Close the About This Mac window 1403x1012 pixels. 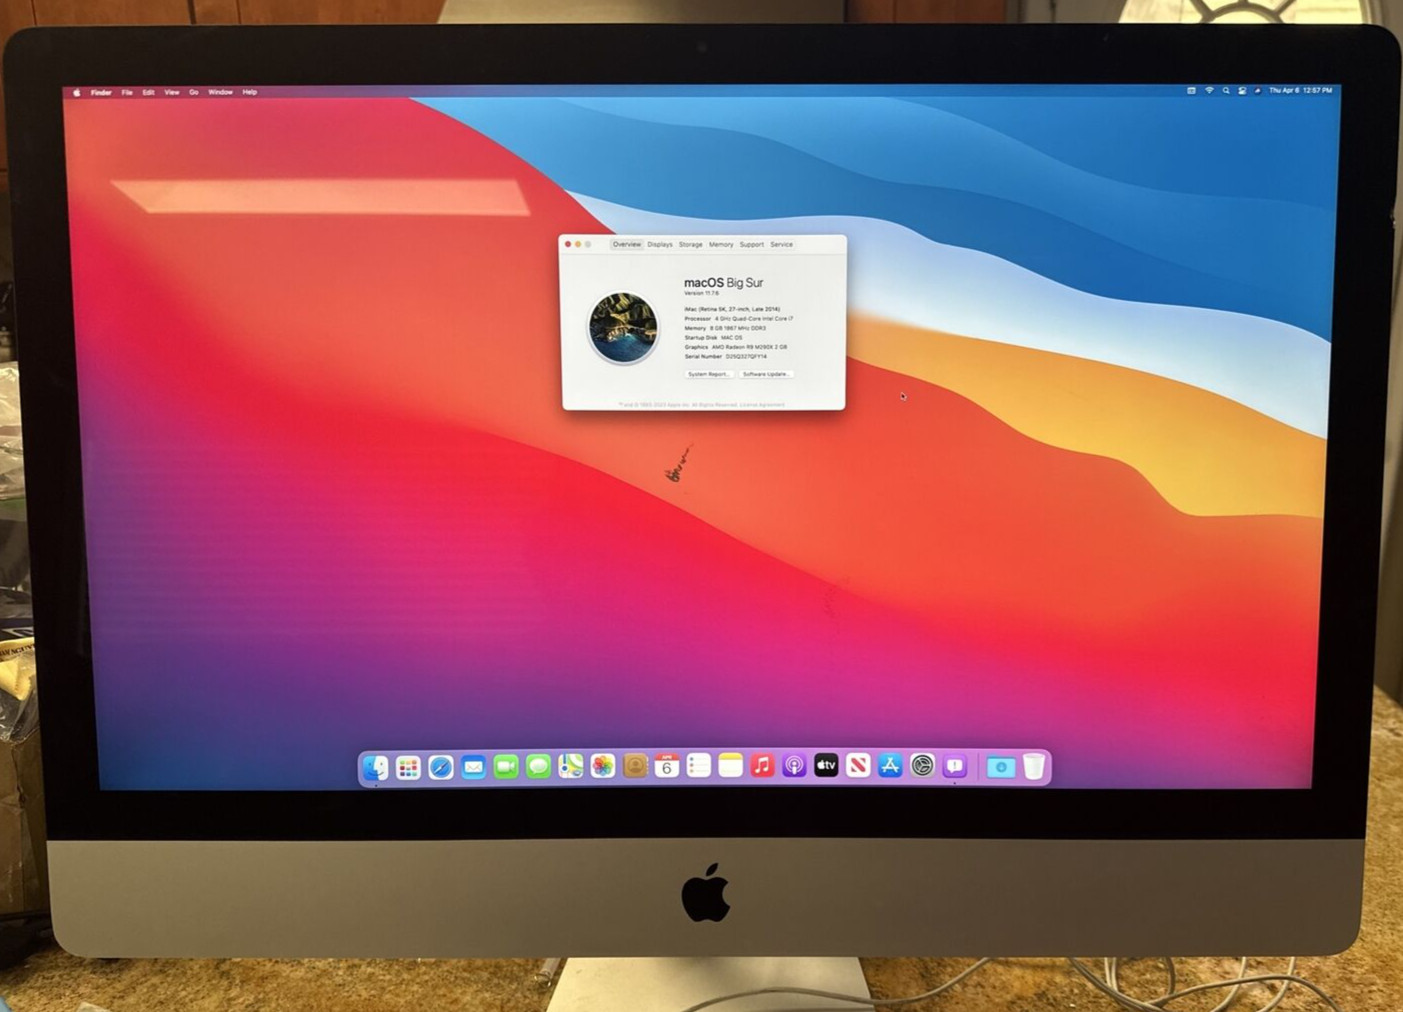pos(568,244)
